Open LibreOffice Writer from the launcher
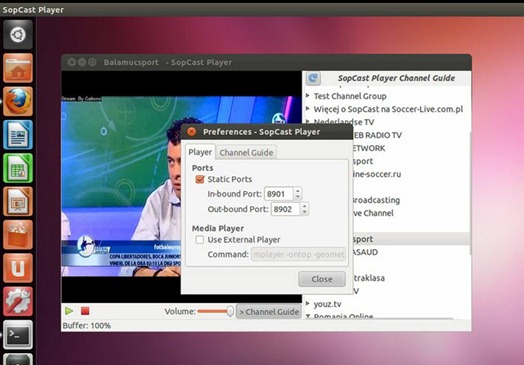The image size is (524, 365). click(x=18, y=135)
